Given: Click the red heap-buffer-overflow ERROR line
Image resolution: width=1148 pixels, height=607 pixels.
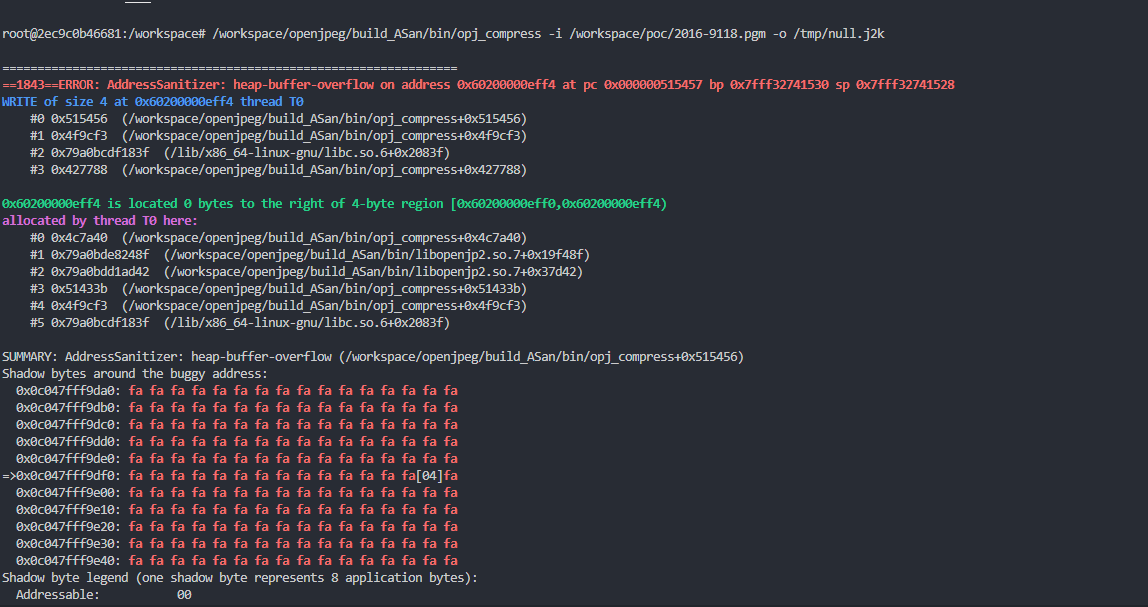Looking at the screenshot, I should 478,85.
